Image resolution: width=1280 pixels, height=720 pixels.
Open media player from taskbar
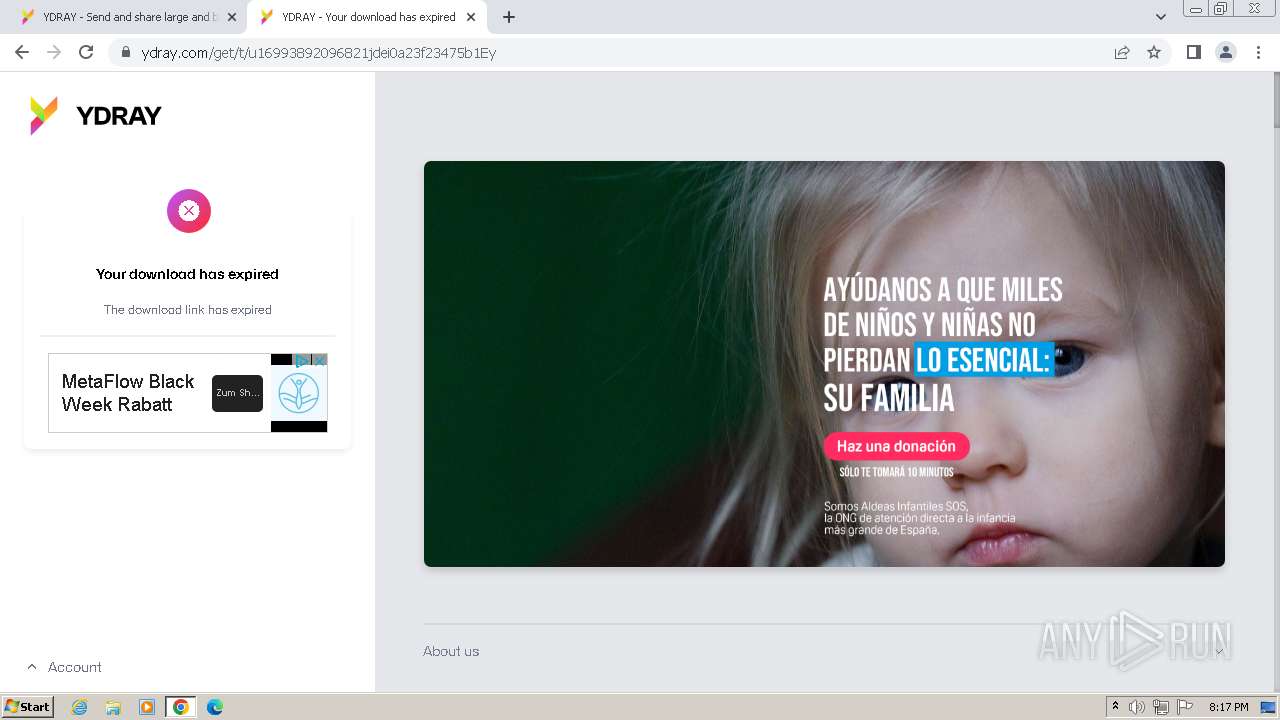coord(147,707)
